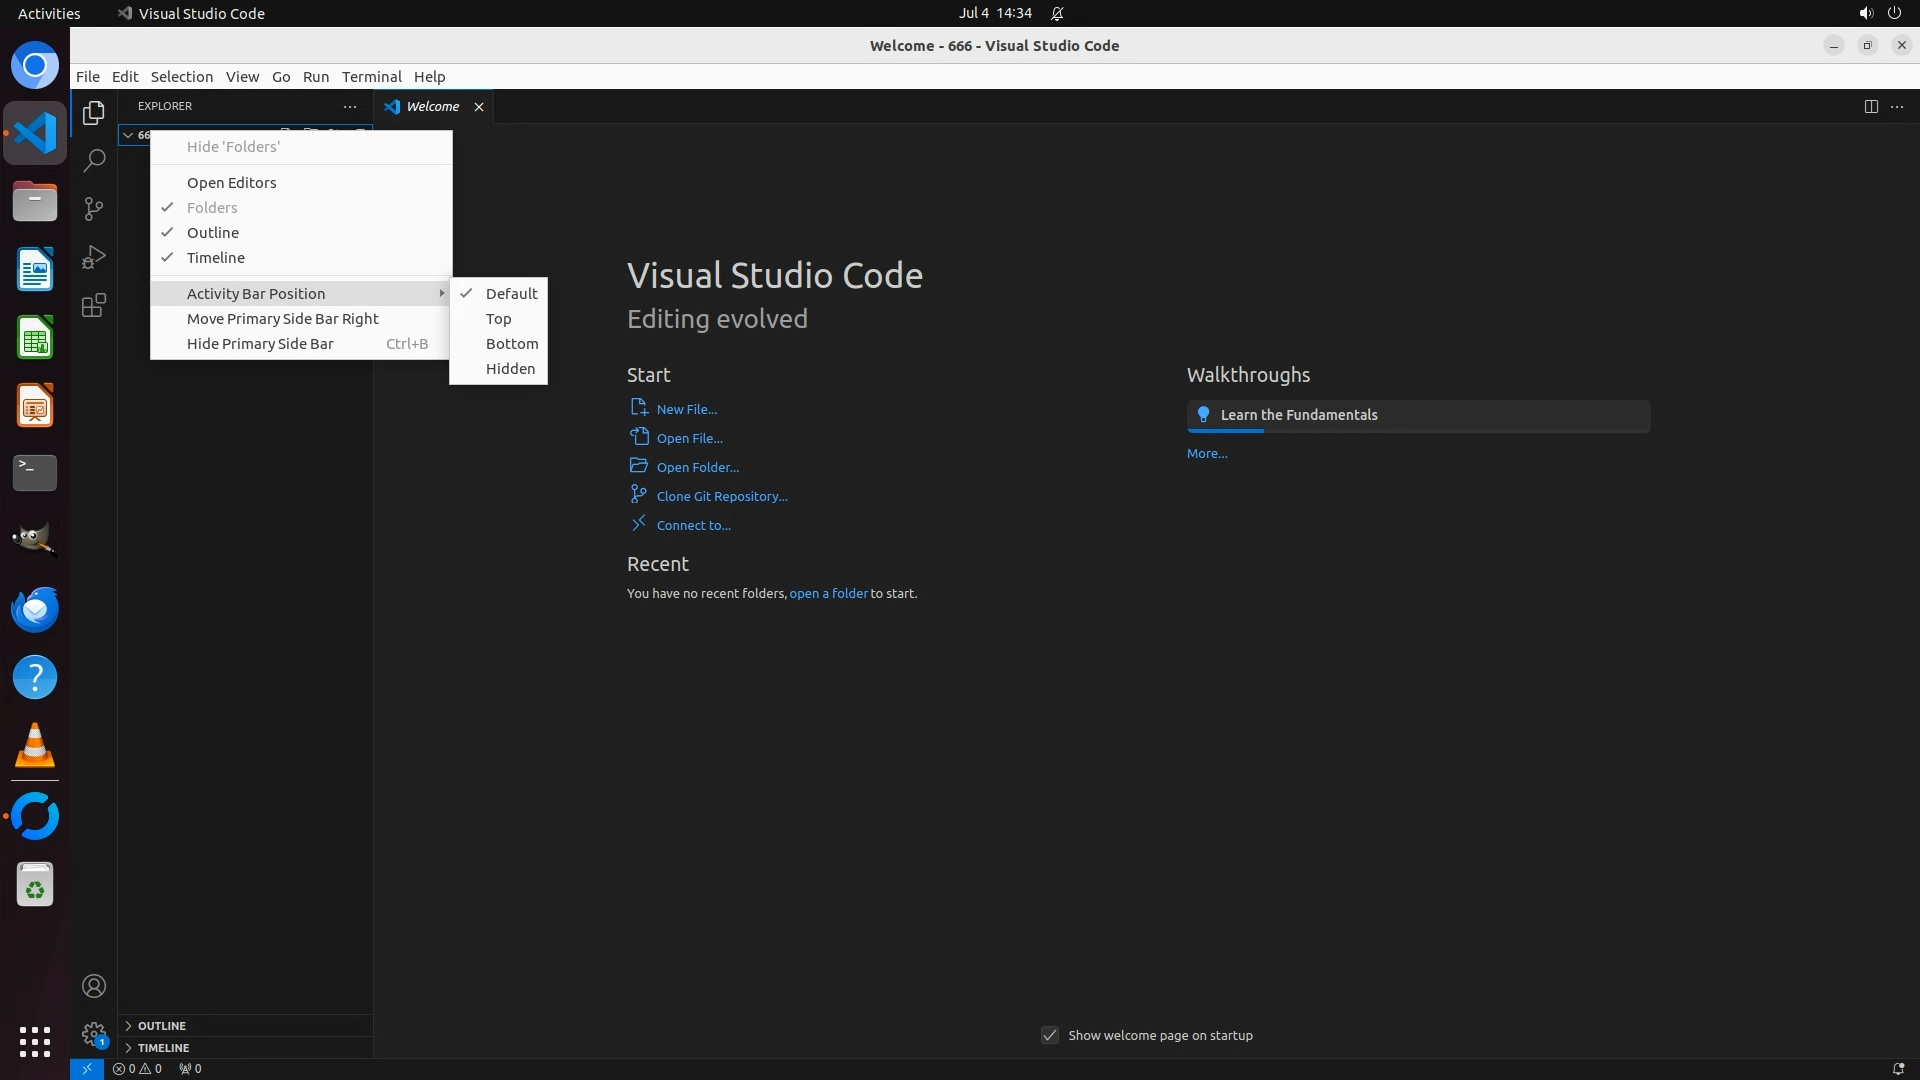Open the Source Control view icon

(x=94, y=209)
